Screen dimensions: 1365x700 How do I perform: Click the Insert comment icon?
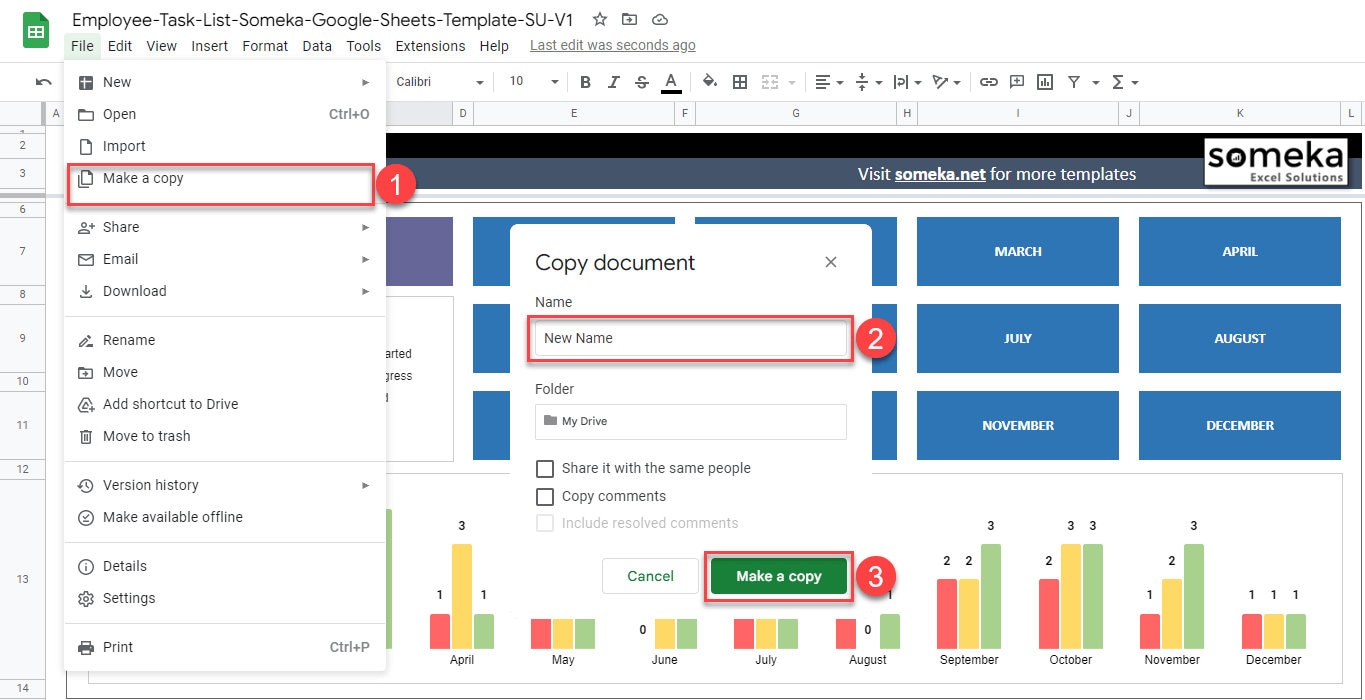tap(1017, 82)
